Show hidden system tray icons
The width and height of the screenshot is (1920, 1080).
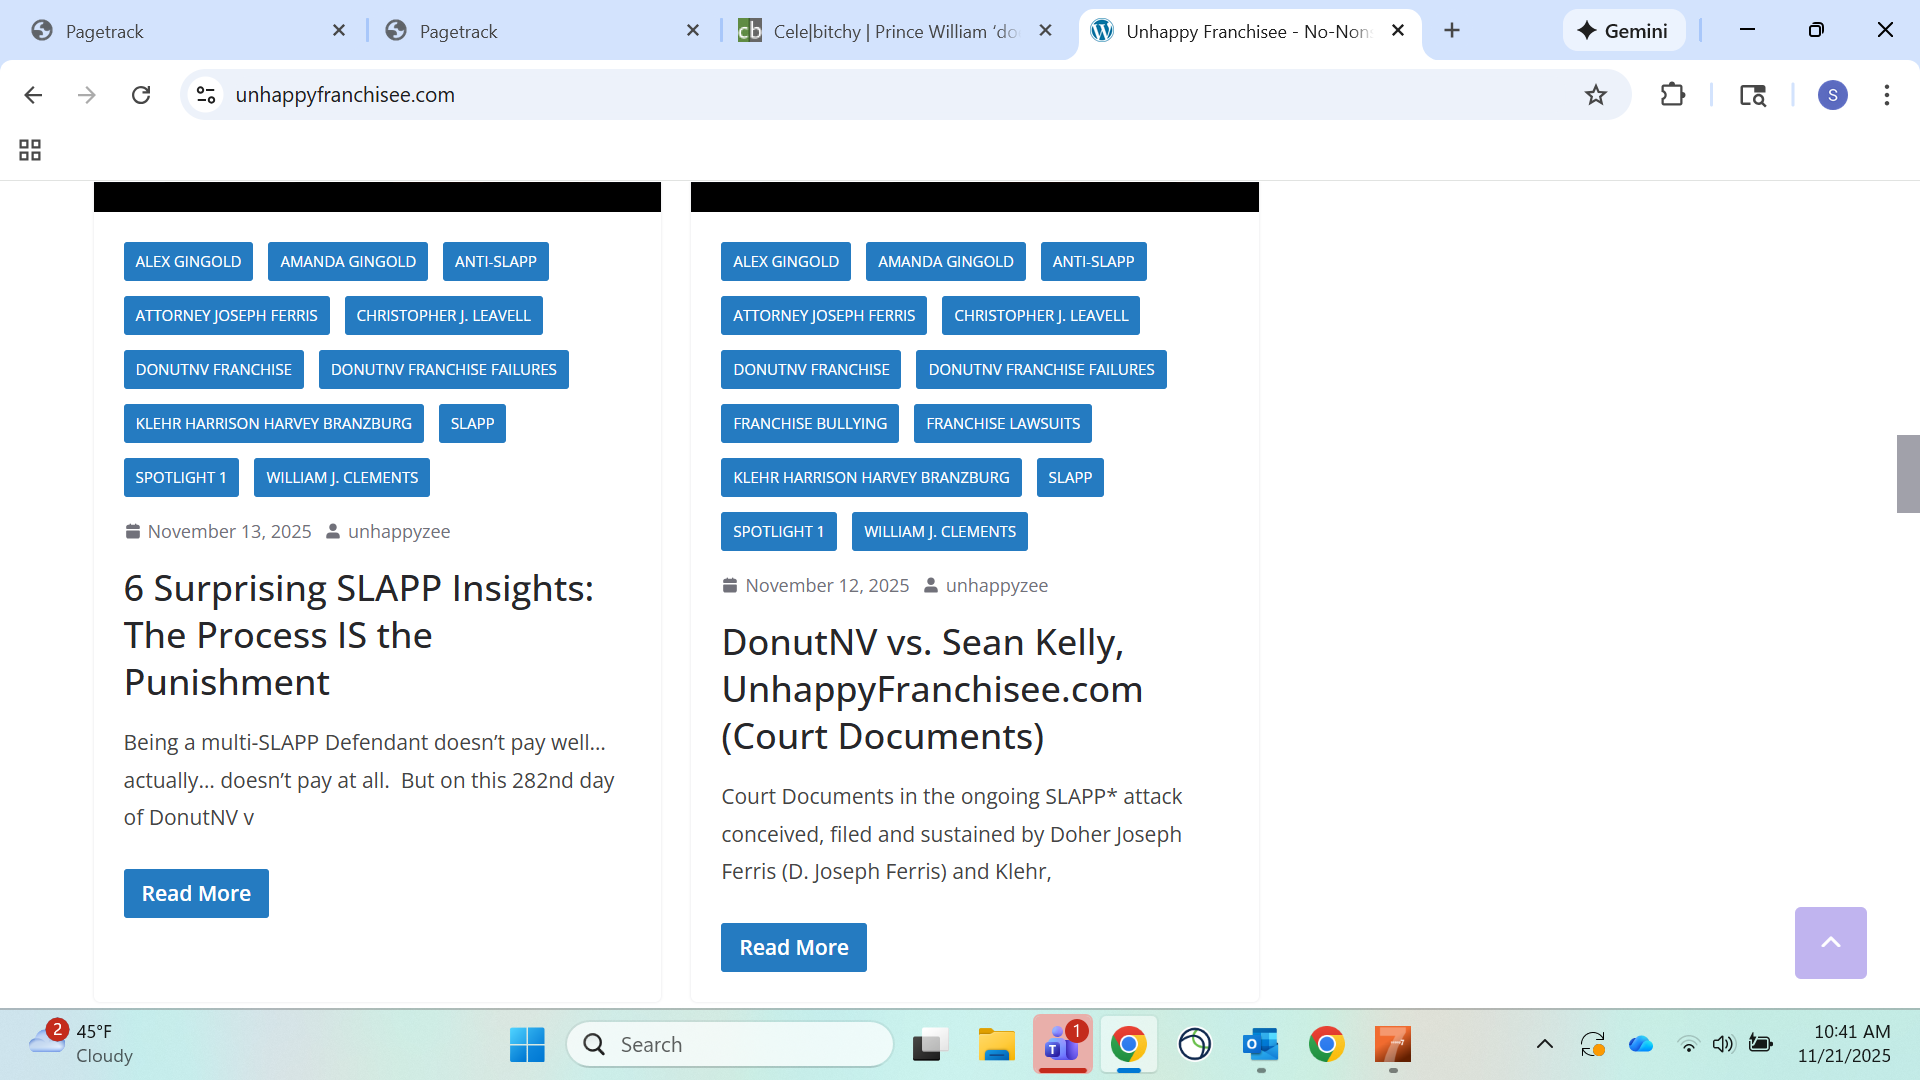pos(1544,1044)
